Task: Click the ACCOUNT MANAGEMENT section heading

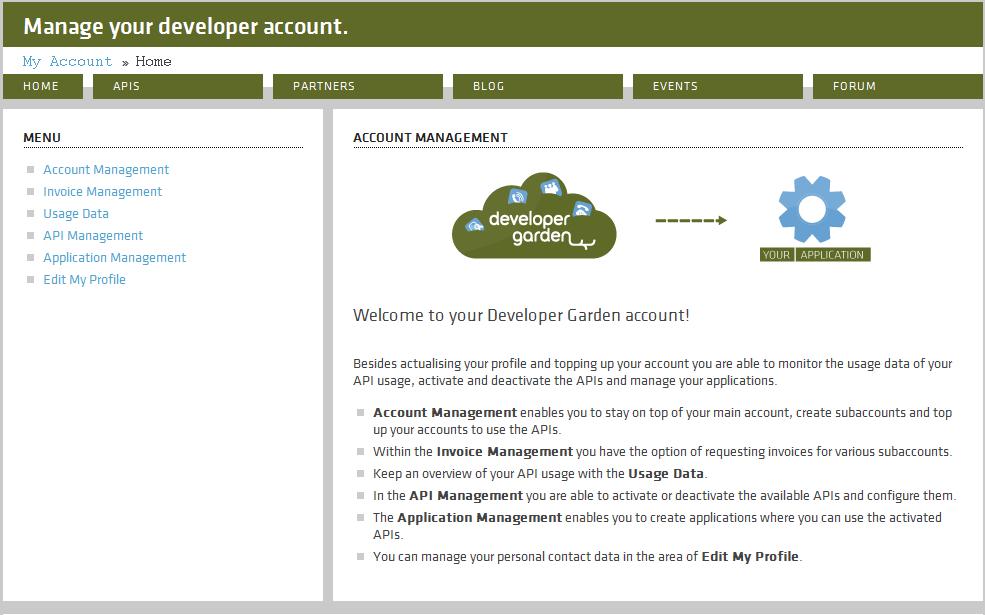Action: click(x=430, y=138)
